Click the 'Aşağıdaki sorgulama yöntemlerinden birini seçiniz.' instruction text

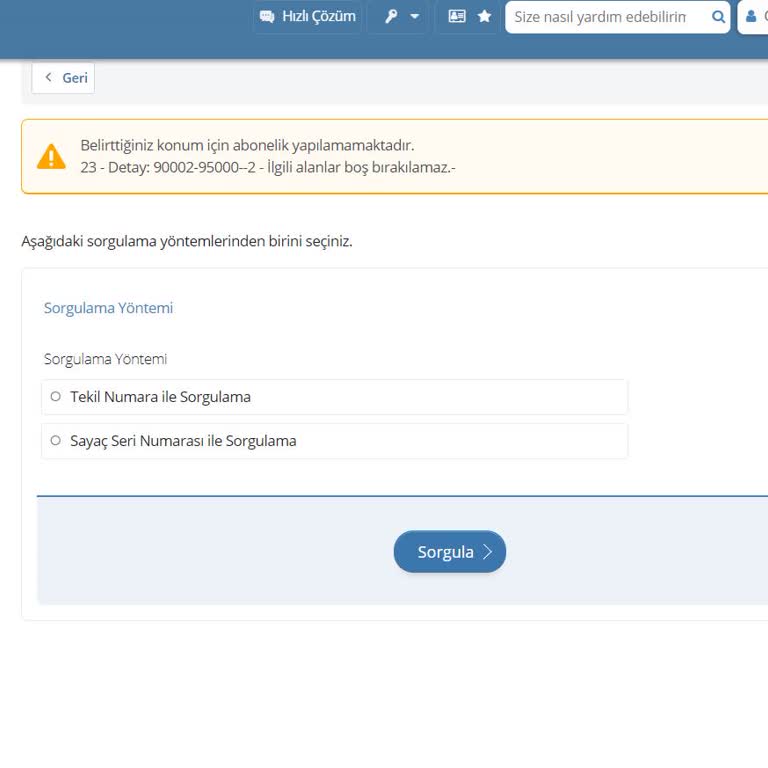pos(187,241)
